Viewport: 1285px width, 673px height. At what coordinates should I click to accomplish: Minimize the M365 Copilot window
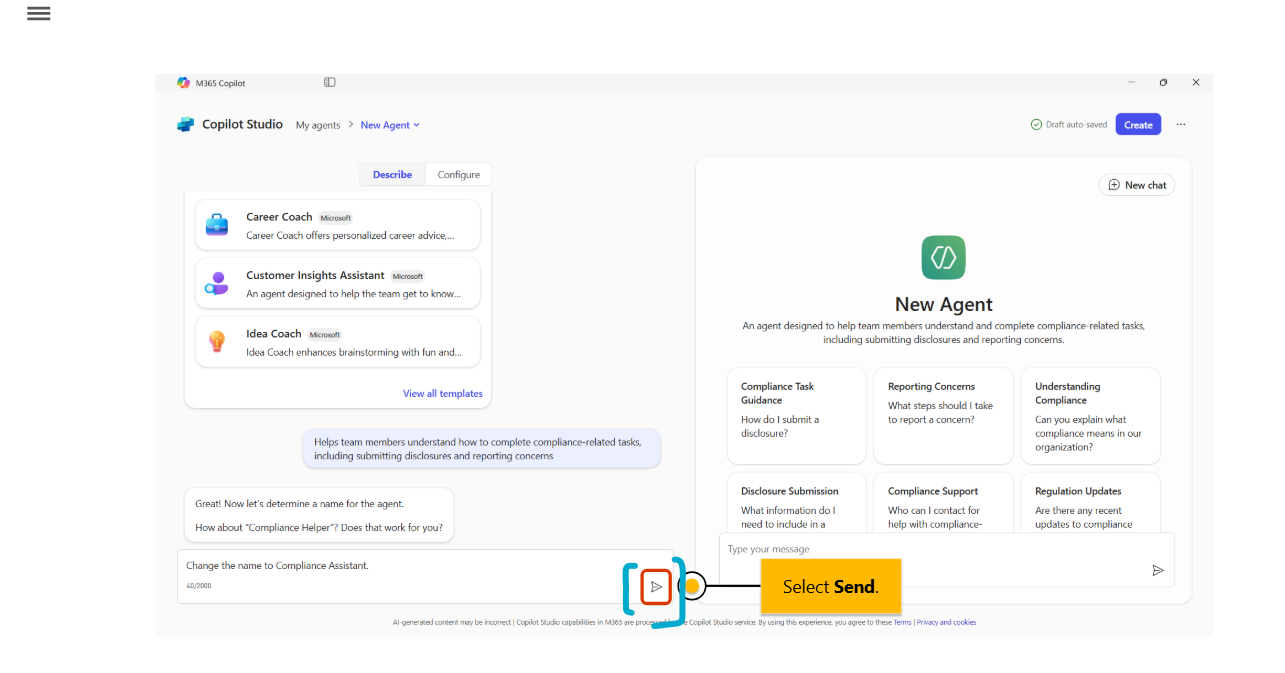coord(1131,83)
